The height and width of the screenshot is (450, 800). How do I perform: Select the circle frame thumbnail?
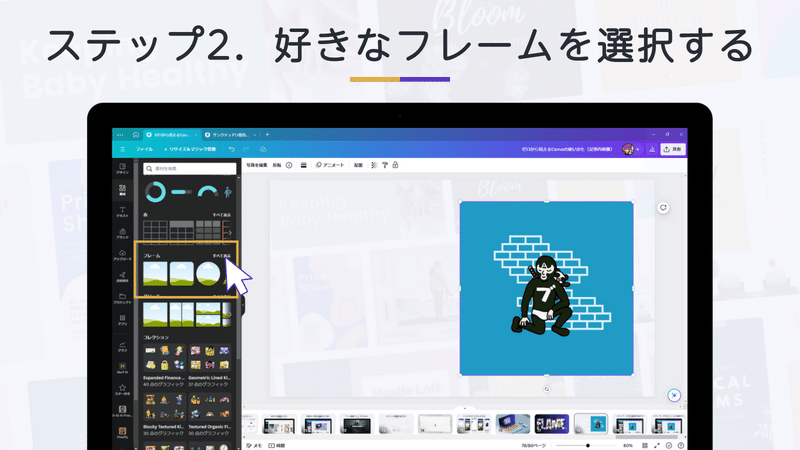click(208, 274)
